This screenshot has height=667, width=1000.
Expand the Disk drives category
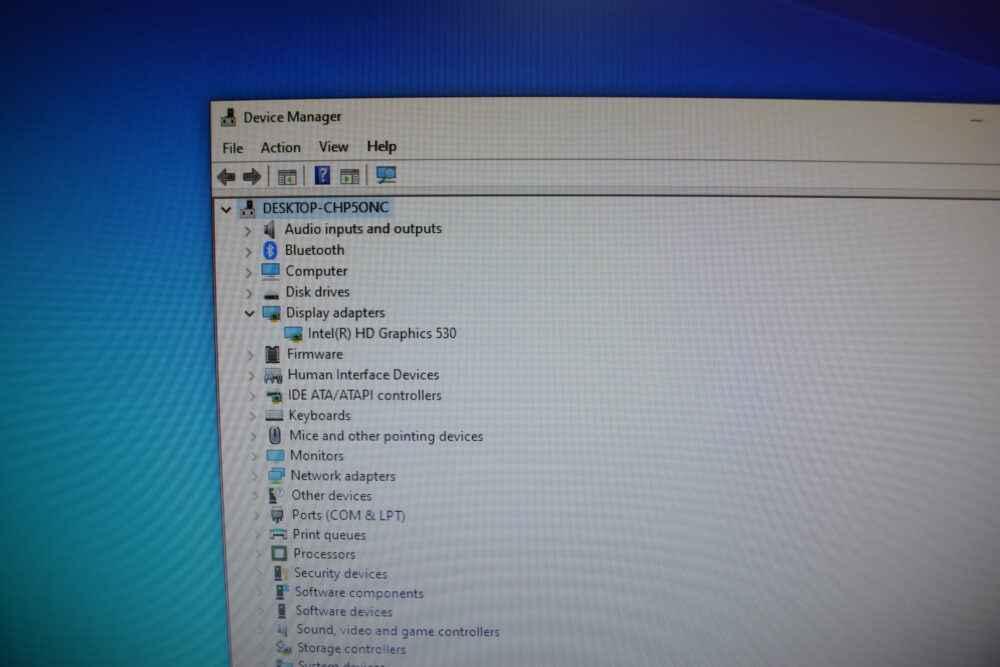tap(250, 293)
